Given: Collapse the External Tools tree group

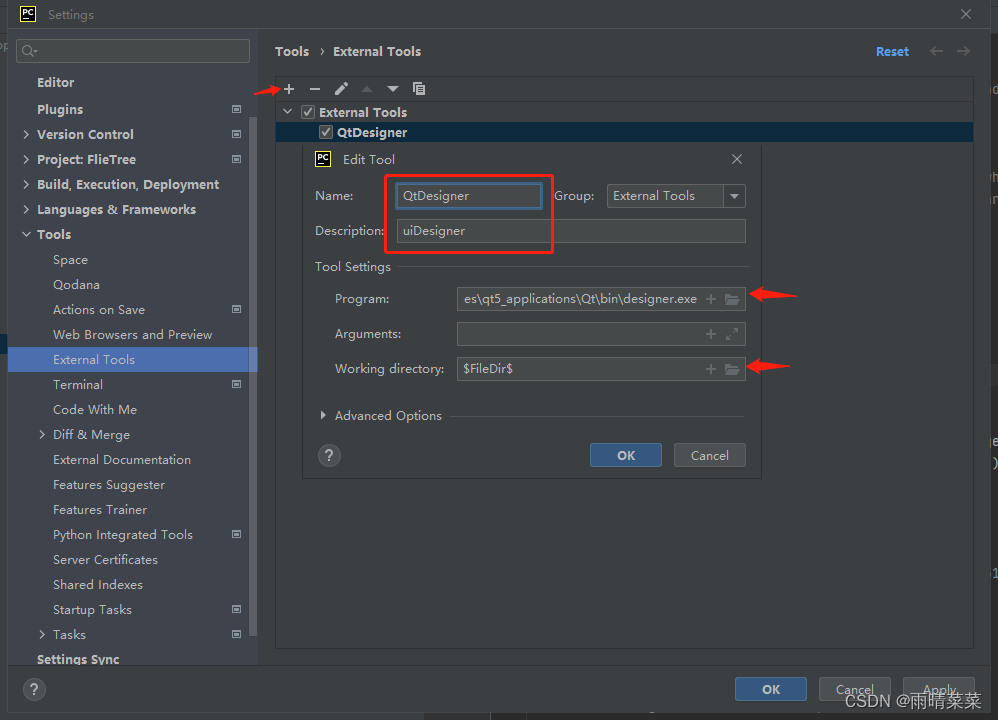Looking at the screenshot, I should 288,112.
